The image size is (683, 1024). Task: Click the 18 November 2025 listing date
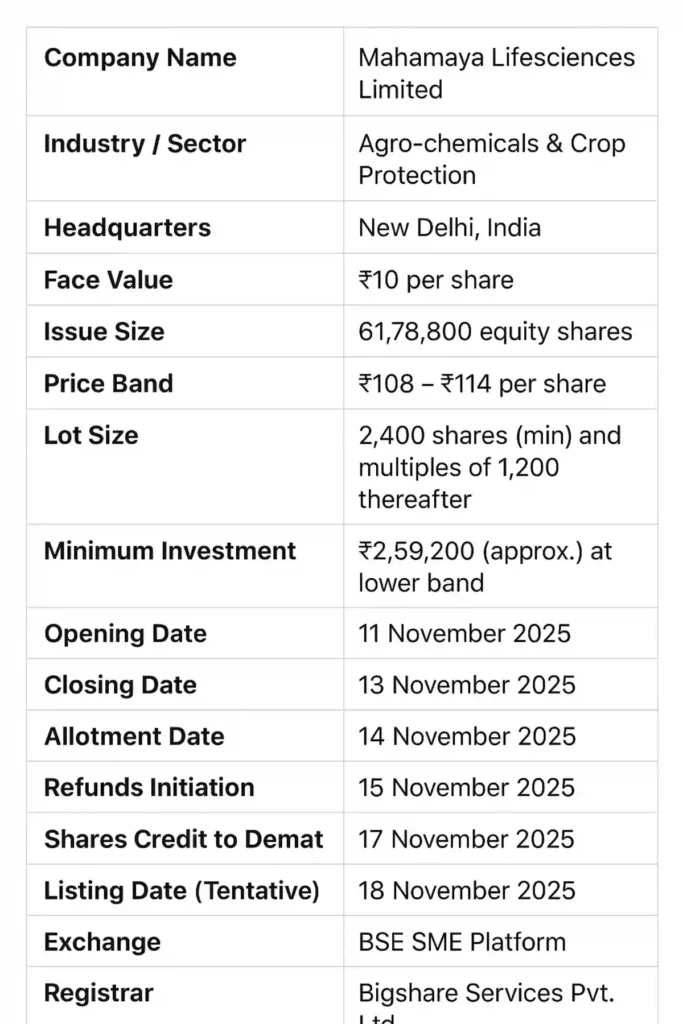pyautogui.click(x=467, y=891)
